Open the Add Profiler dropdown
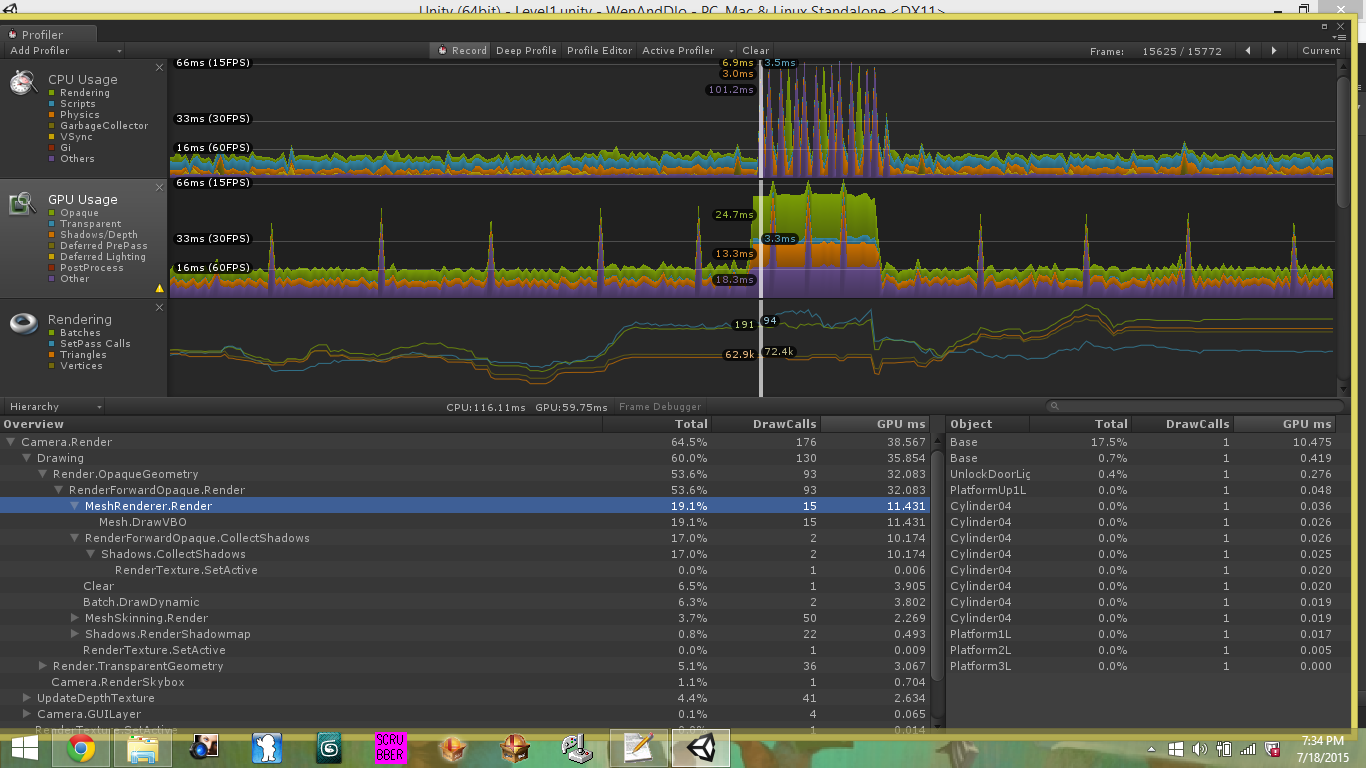This screenshot has width=1366, height=768. pos(64,50)
